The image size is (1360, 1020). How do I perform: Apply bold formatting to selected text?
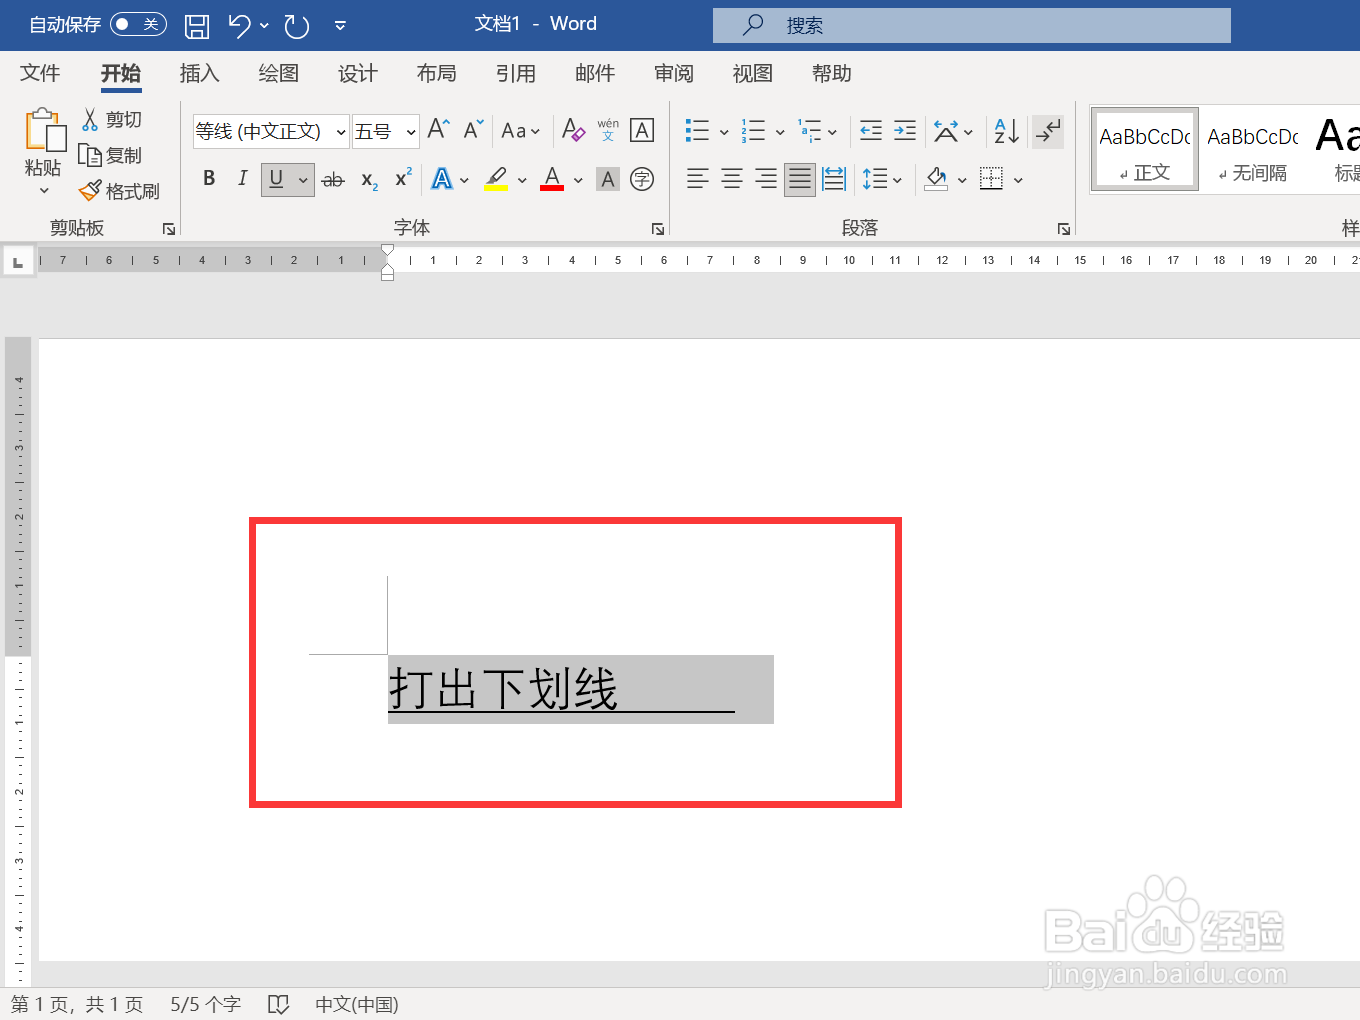pos(209,179)
